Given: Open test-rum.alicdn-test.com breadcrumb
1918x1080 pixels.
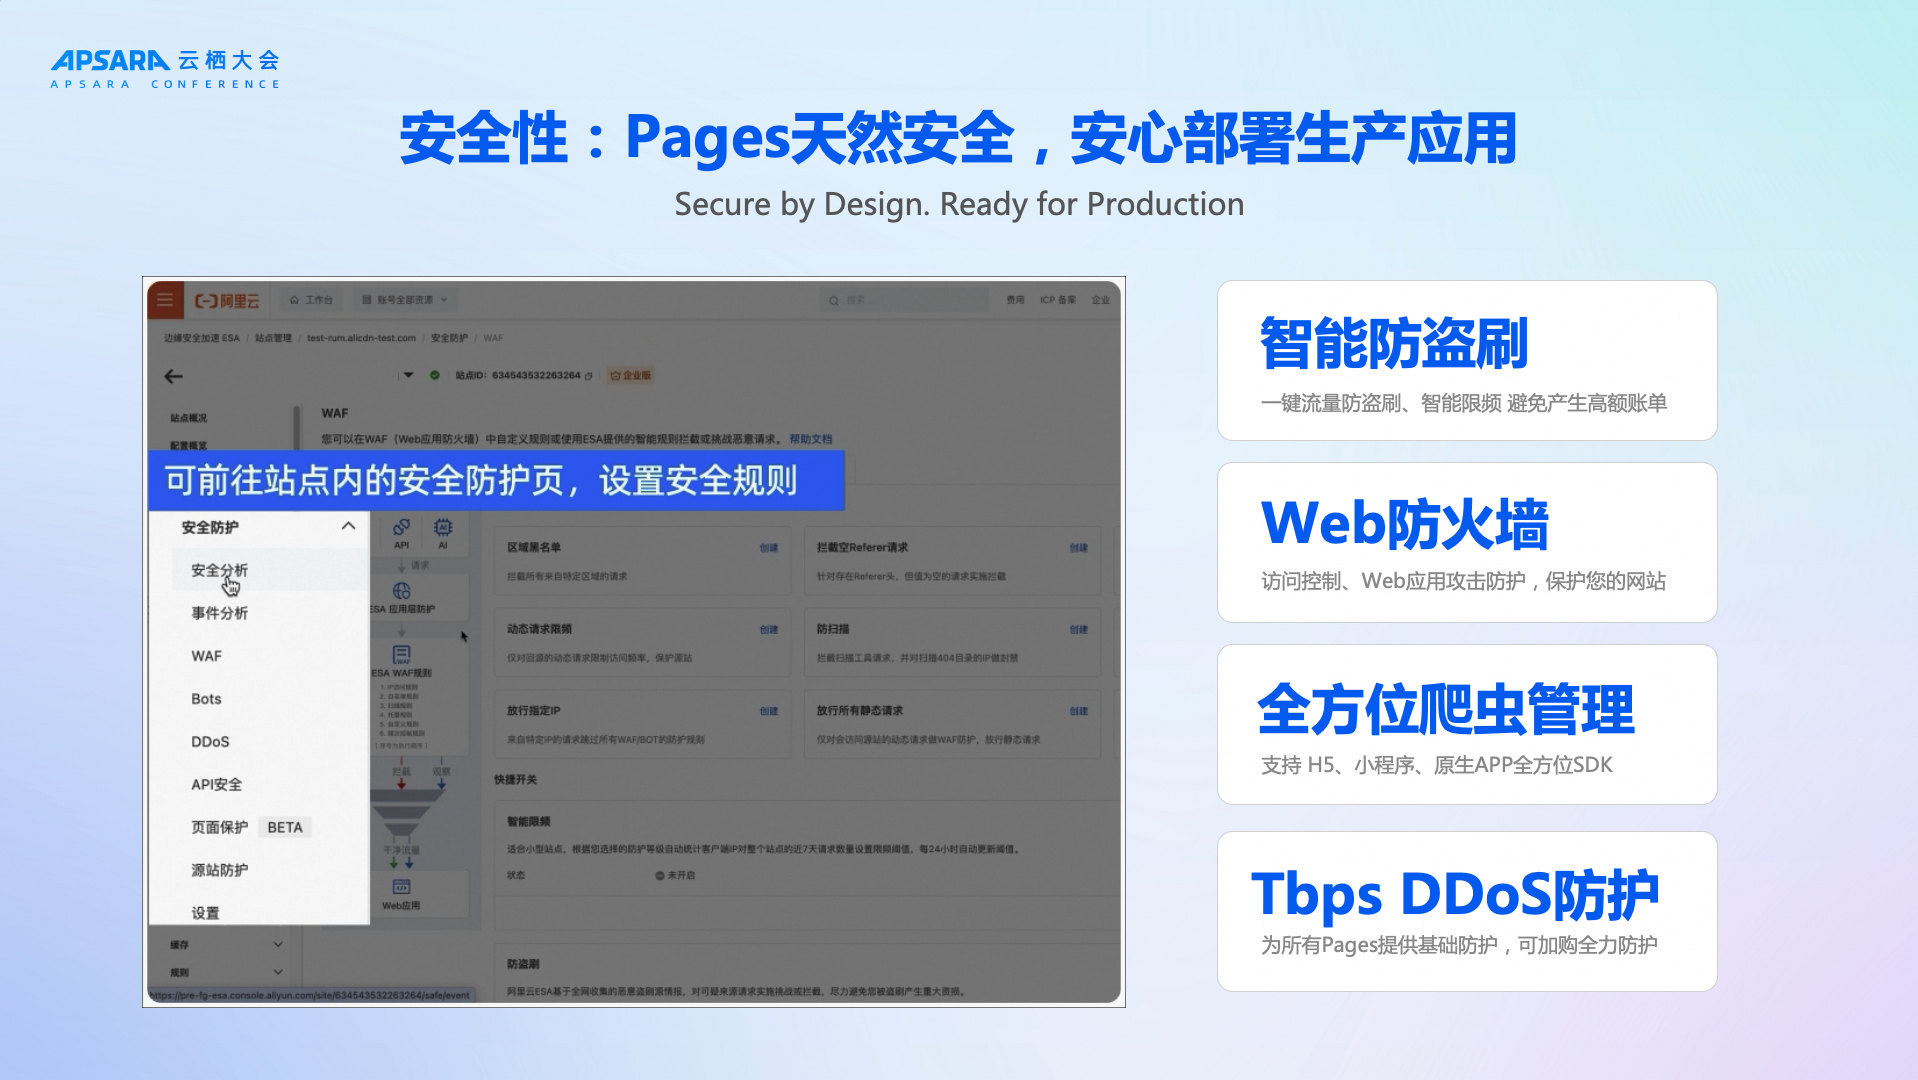Looking at the screenshot, I should 361,338.
